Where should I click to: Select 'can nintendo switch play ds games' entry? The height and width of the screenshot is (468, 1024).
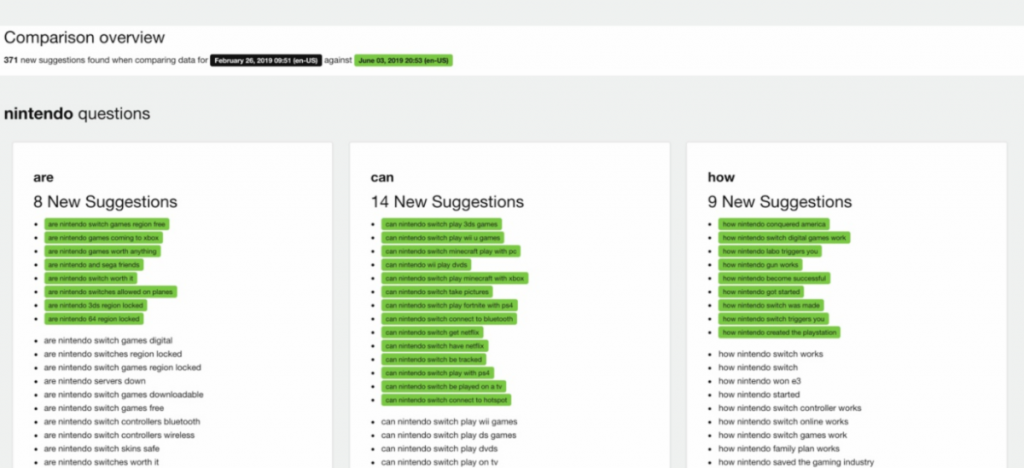(x=449, y=435)
